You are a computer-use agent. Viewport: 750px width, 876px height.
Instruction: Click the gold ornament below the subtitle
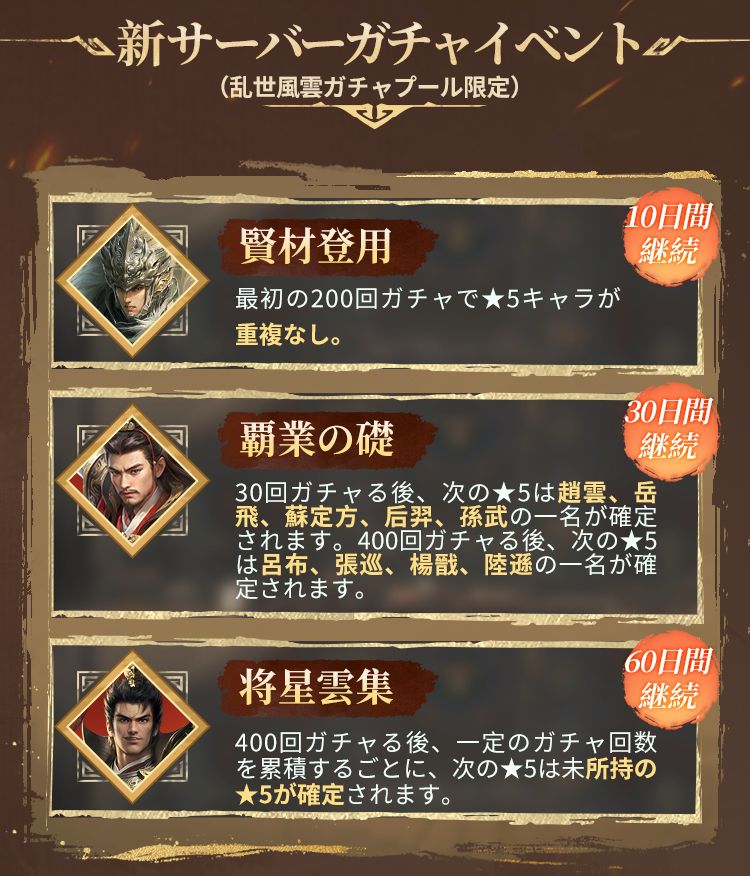point(375,115)
